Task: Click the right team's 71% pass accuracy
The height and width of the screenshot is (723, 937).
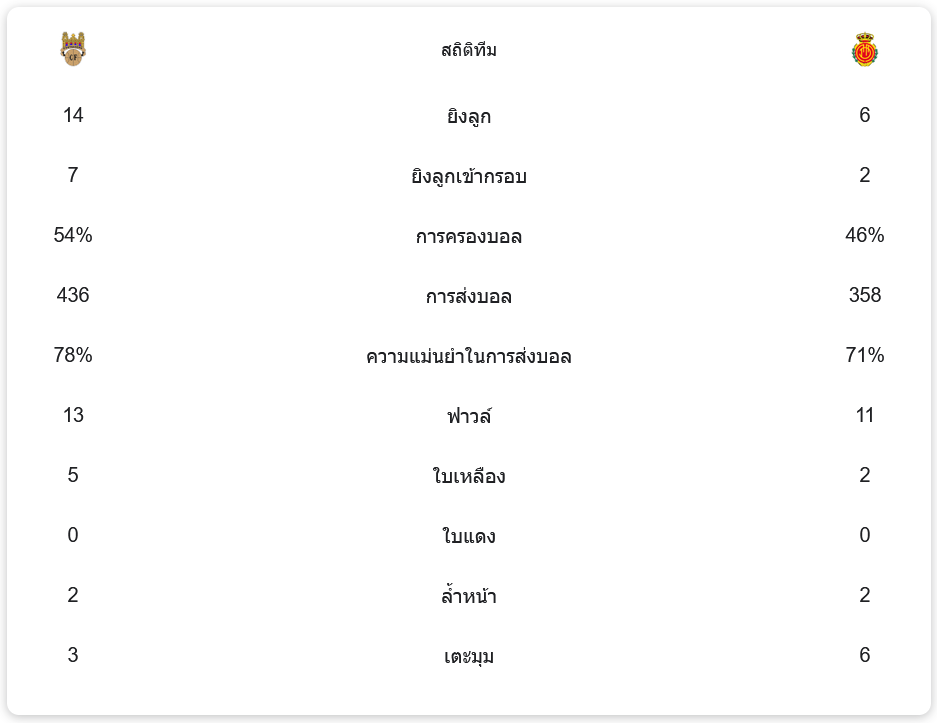Action: [864, 355]
